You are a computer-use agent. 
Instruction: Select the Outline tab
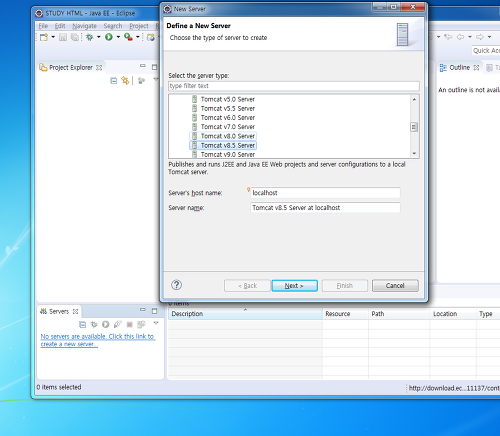point(459,67)
